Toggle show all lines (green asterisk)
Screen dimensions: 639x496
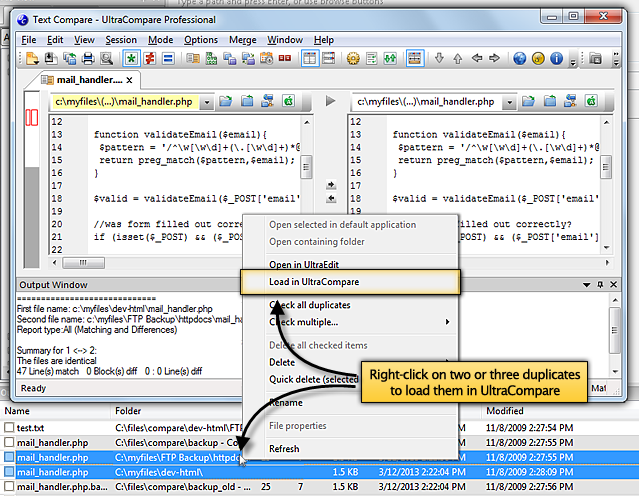(x=131, y=58)
